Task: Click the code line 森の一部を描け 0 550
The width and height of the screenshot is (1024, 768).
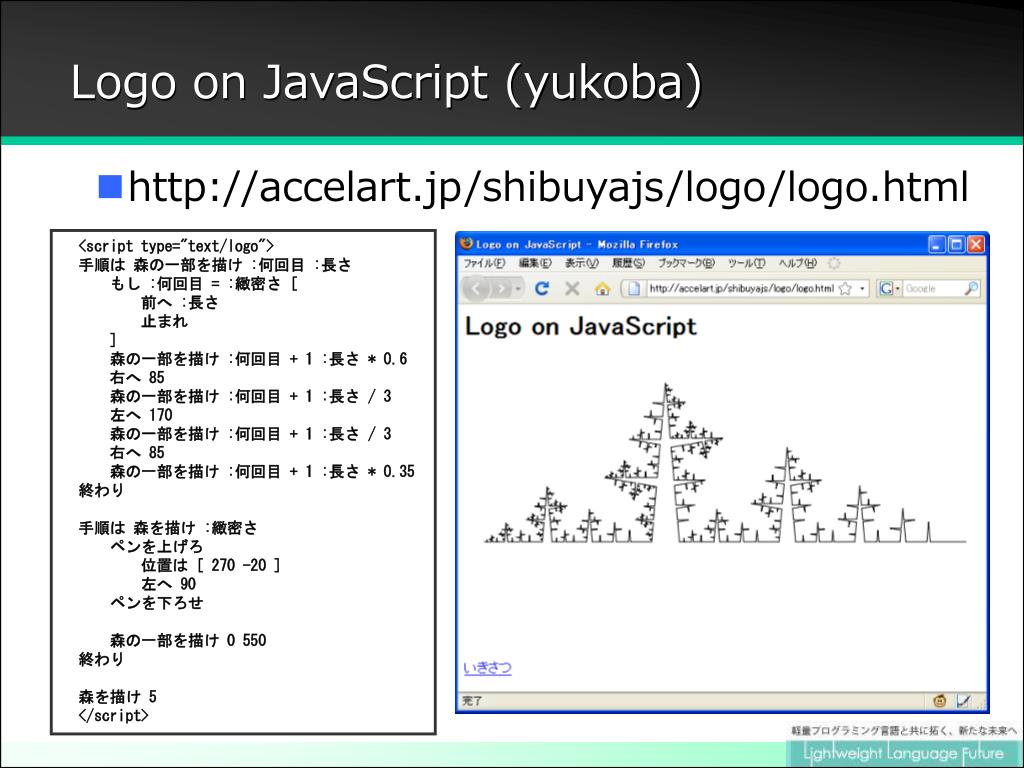Action: [x=188, y=640]
